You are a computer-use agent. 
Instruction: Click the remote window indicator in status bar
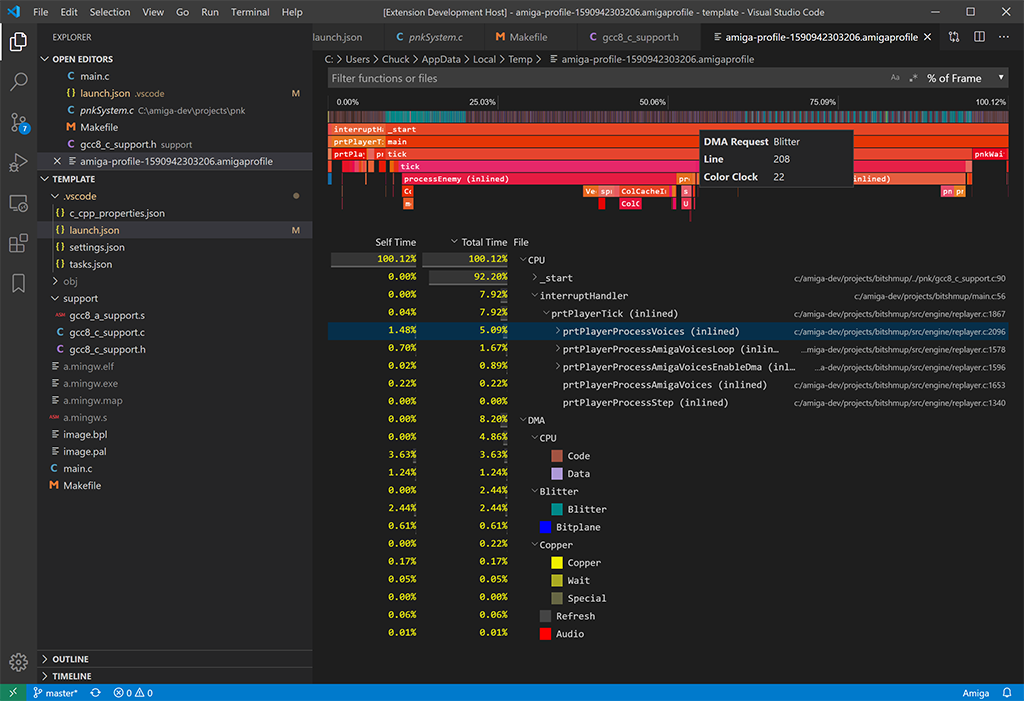click(x=13, y=693)
